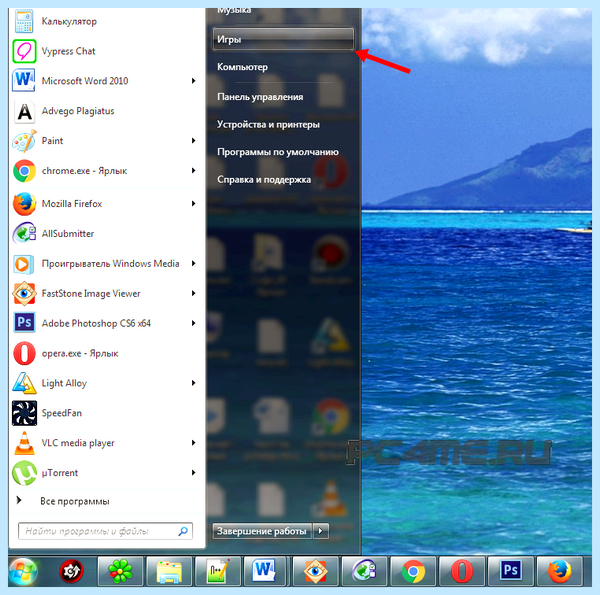Expand chrome.exe jump list arrow
Viewport: 600px width, 595px height.
[194, 171]
